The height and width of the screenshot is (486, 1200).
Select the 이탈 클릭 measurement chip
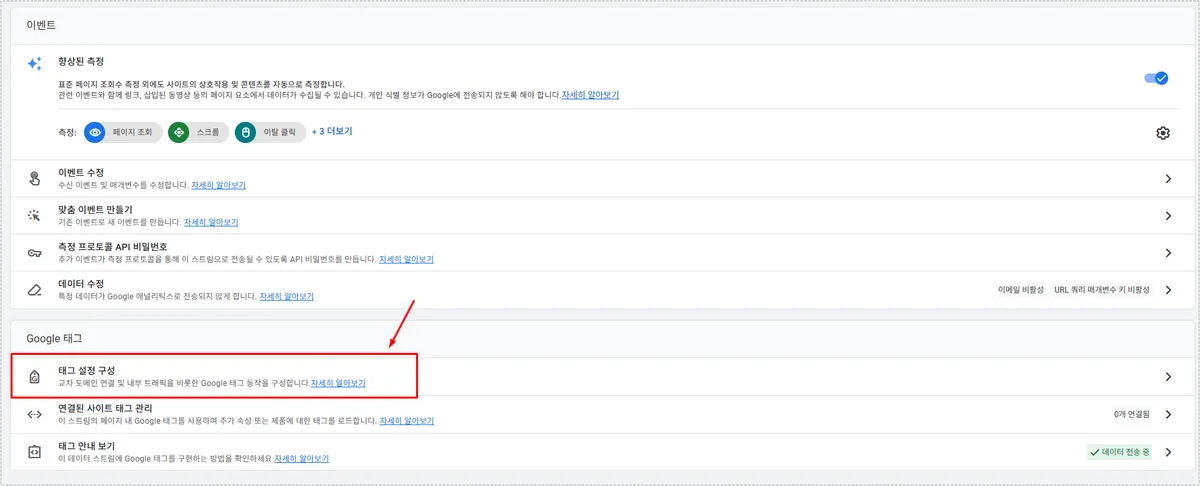pyautogui.click(x=269, y=132)
